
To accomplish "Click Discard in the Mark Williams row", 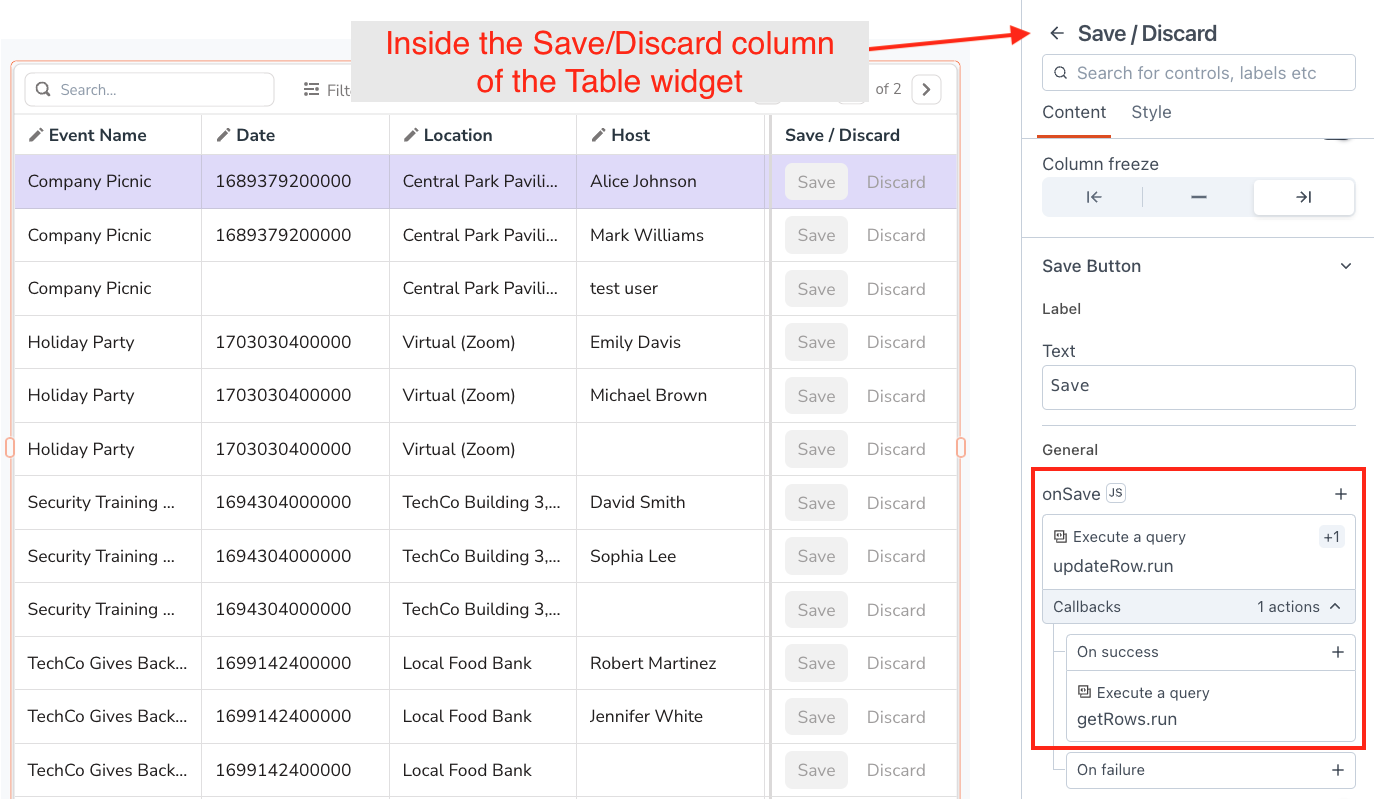I will coord(896,235).
